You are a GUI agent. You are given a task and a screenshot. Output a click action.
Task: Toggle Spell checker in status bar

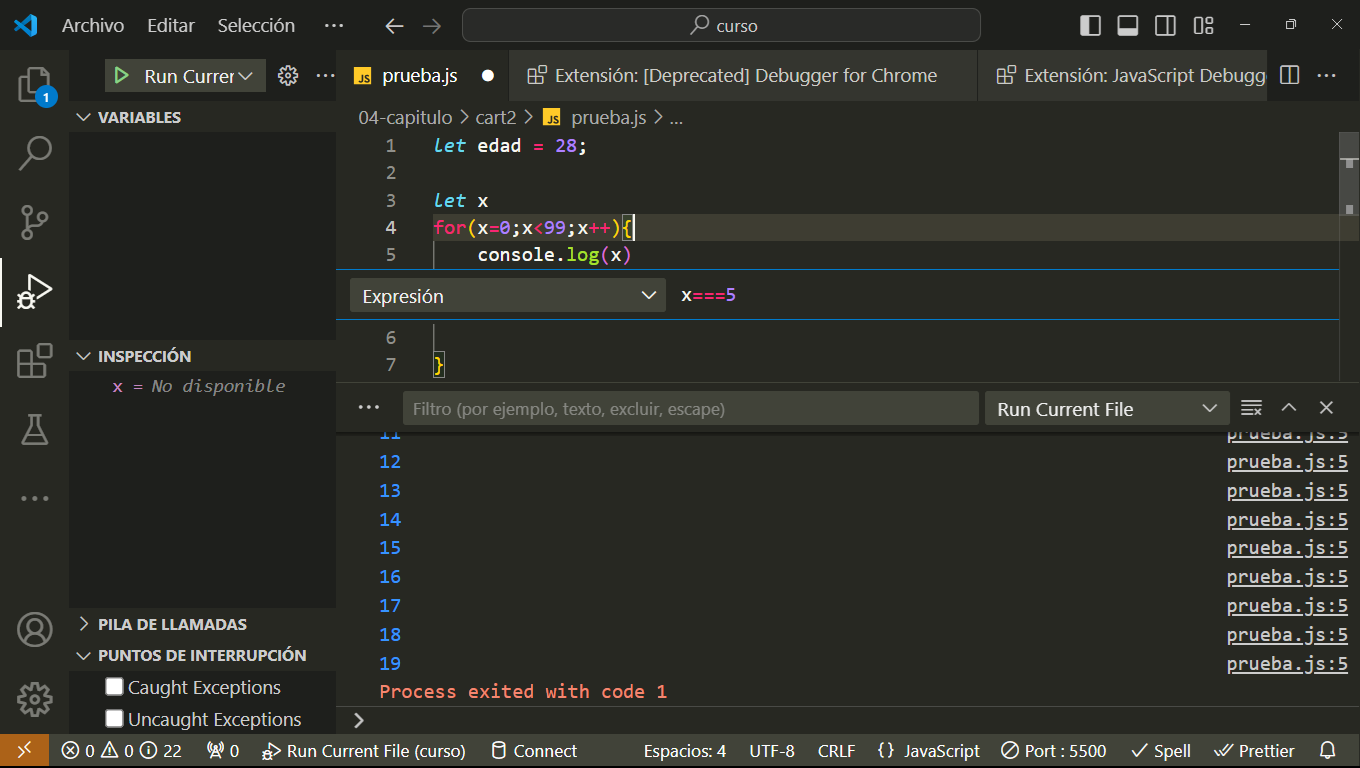click(x=1161, y=751)
